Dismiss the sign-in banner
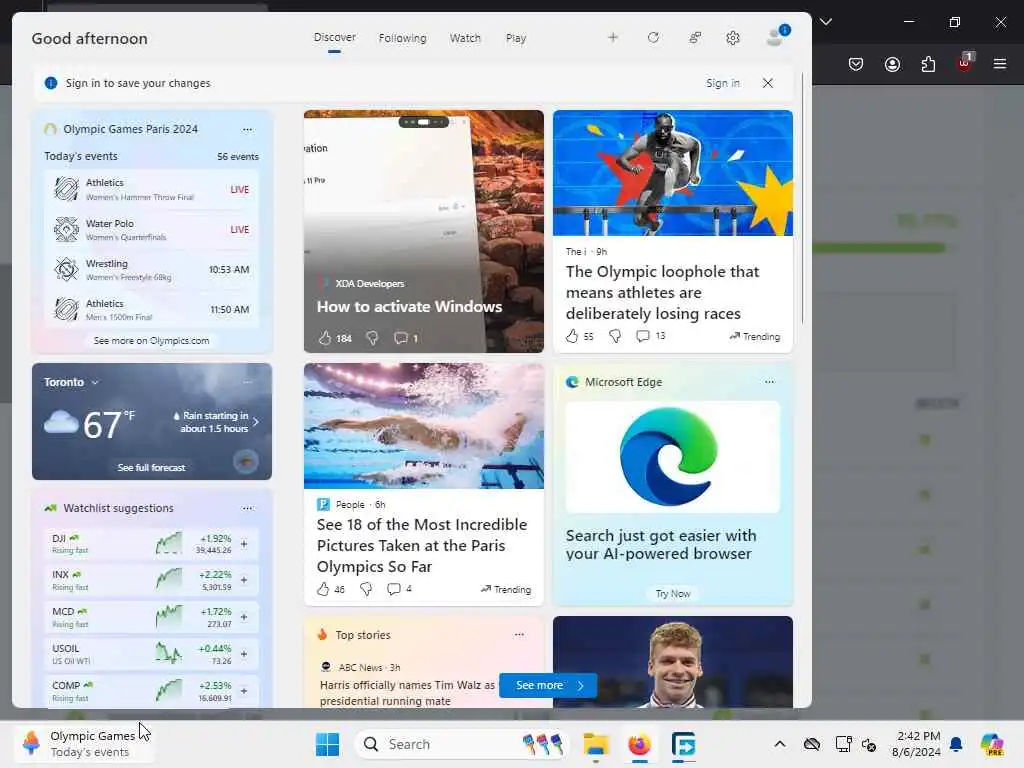Image resolution: width=1024 pixels, height=768 pixels. (768, 83)
